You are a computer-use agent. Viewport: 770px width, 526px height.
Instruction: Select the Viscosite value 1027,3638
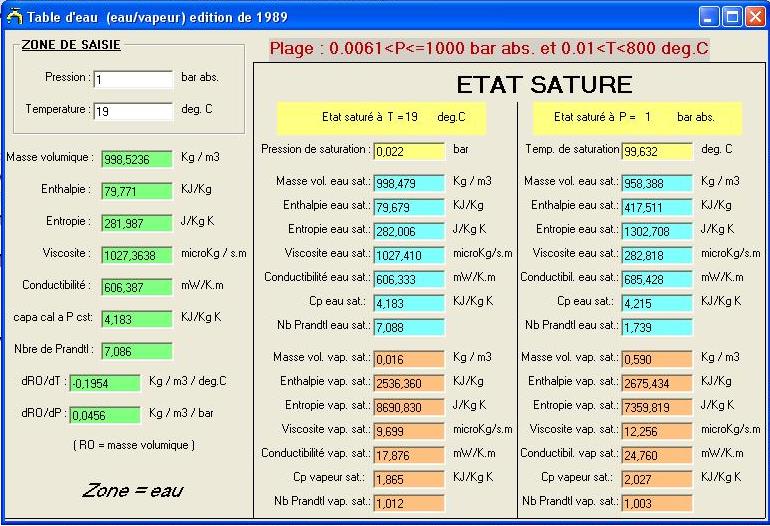[x=137, y=255]
